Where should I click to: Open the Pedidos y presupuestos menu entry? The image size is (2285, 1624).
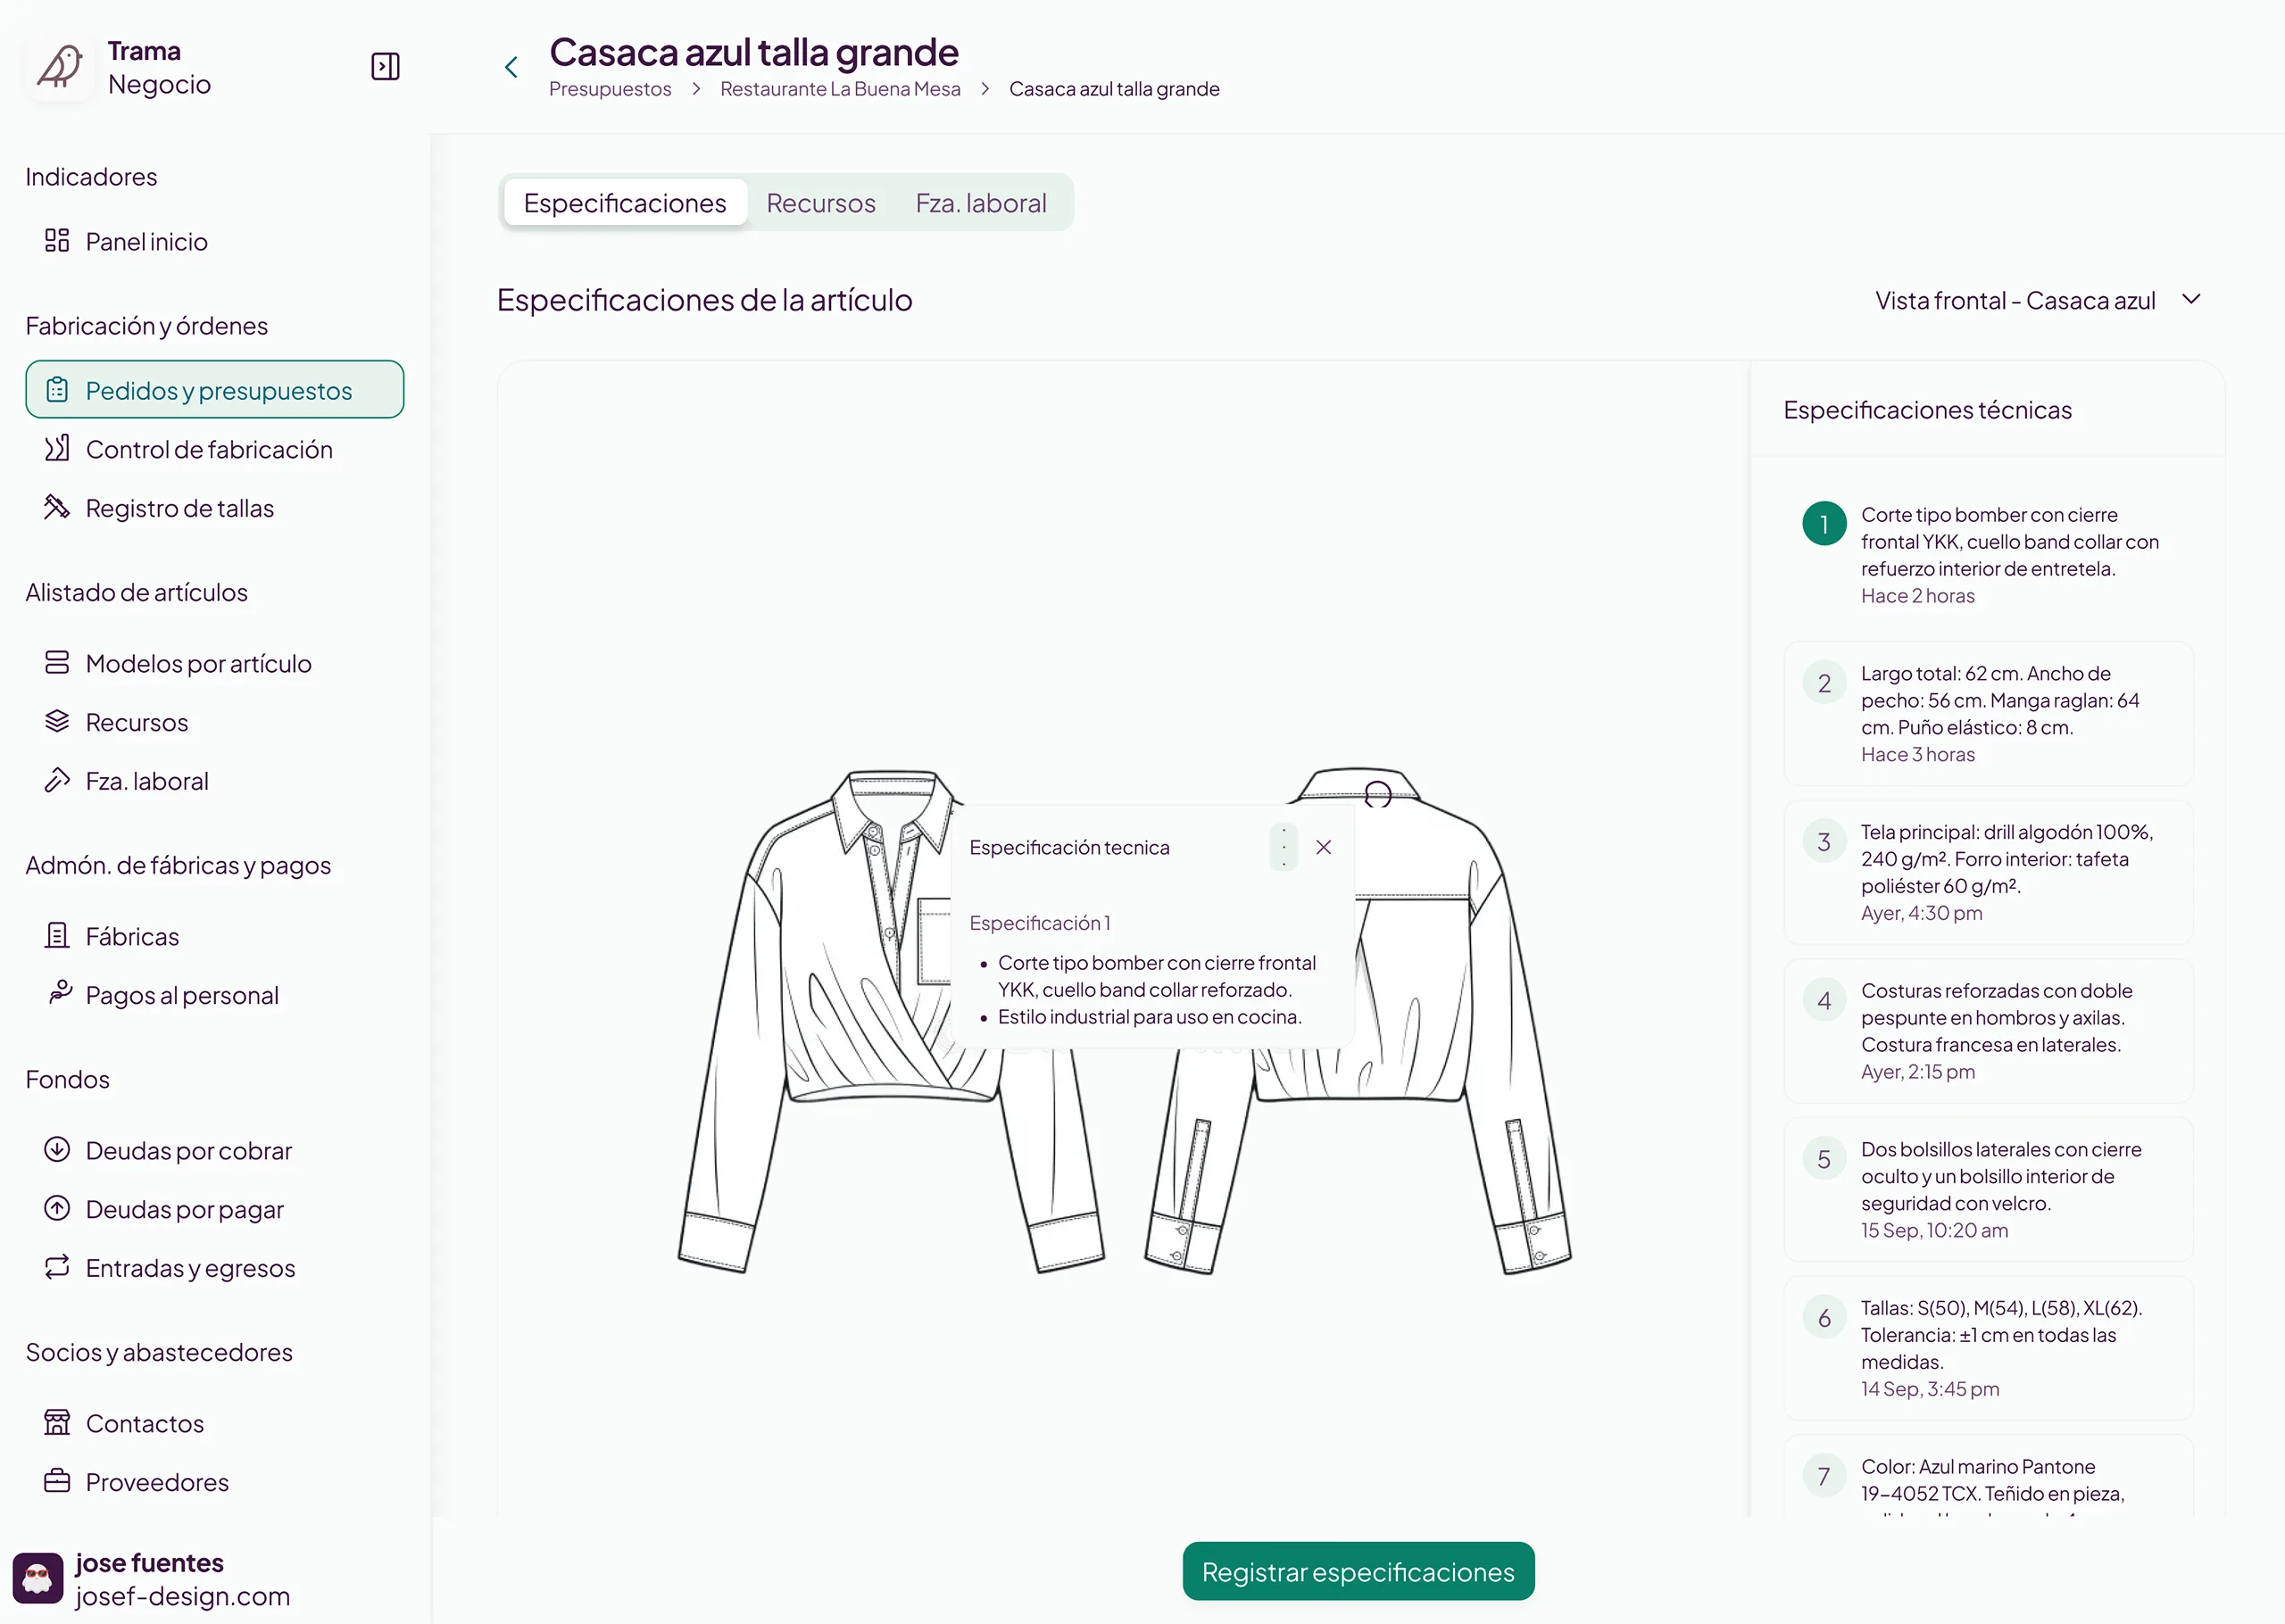click(215, 390)
